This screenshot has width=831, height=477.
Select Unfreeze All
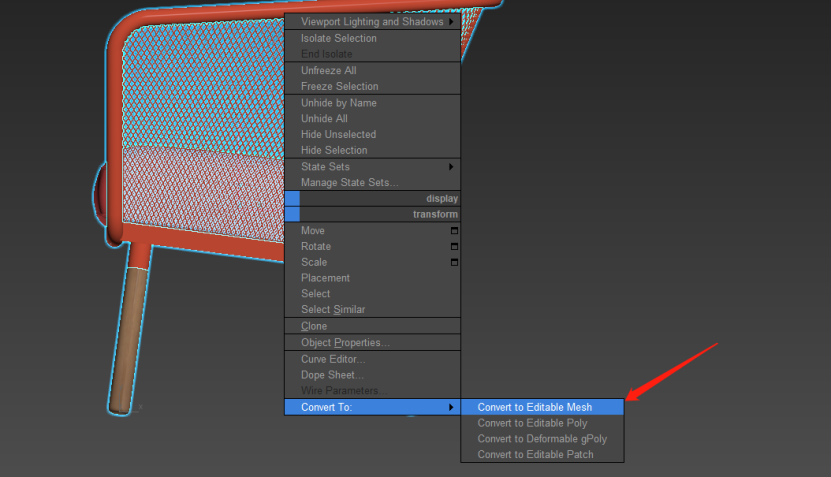(x=372, y=70)
